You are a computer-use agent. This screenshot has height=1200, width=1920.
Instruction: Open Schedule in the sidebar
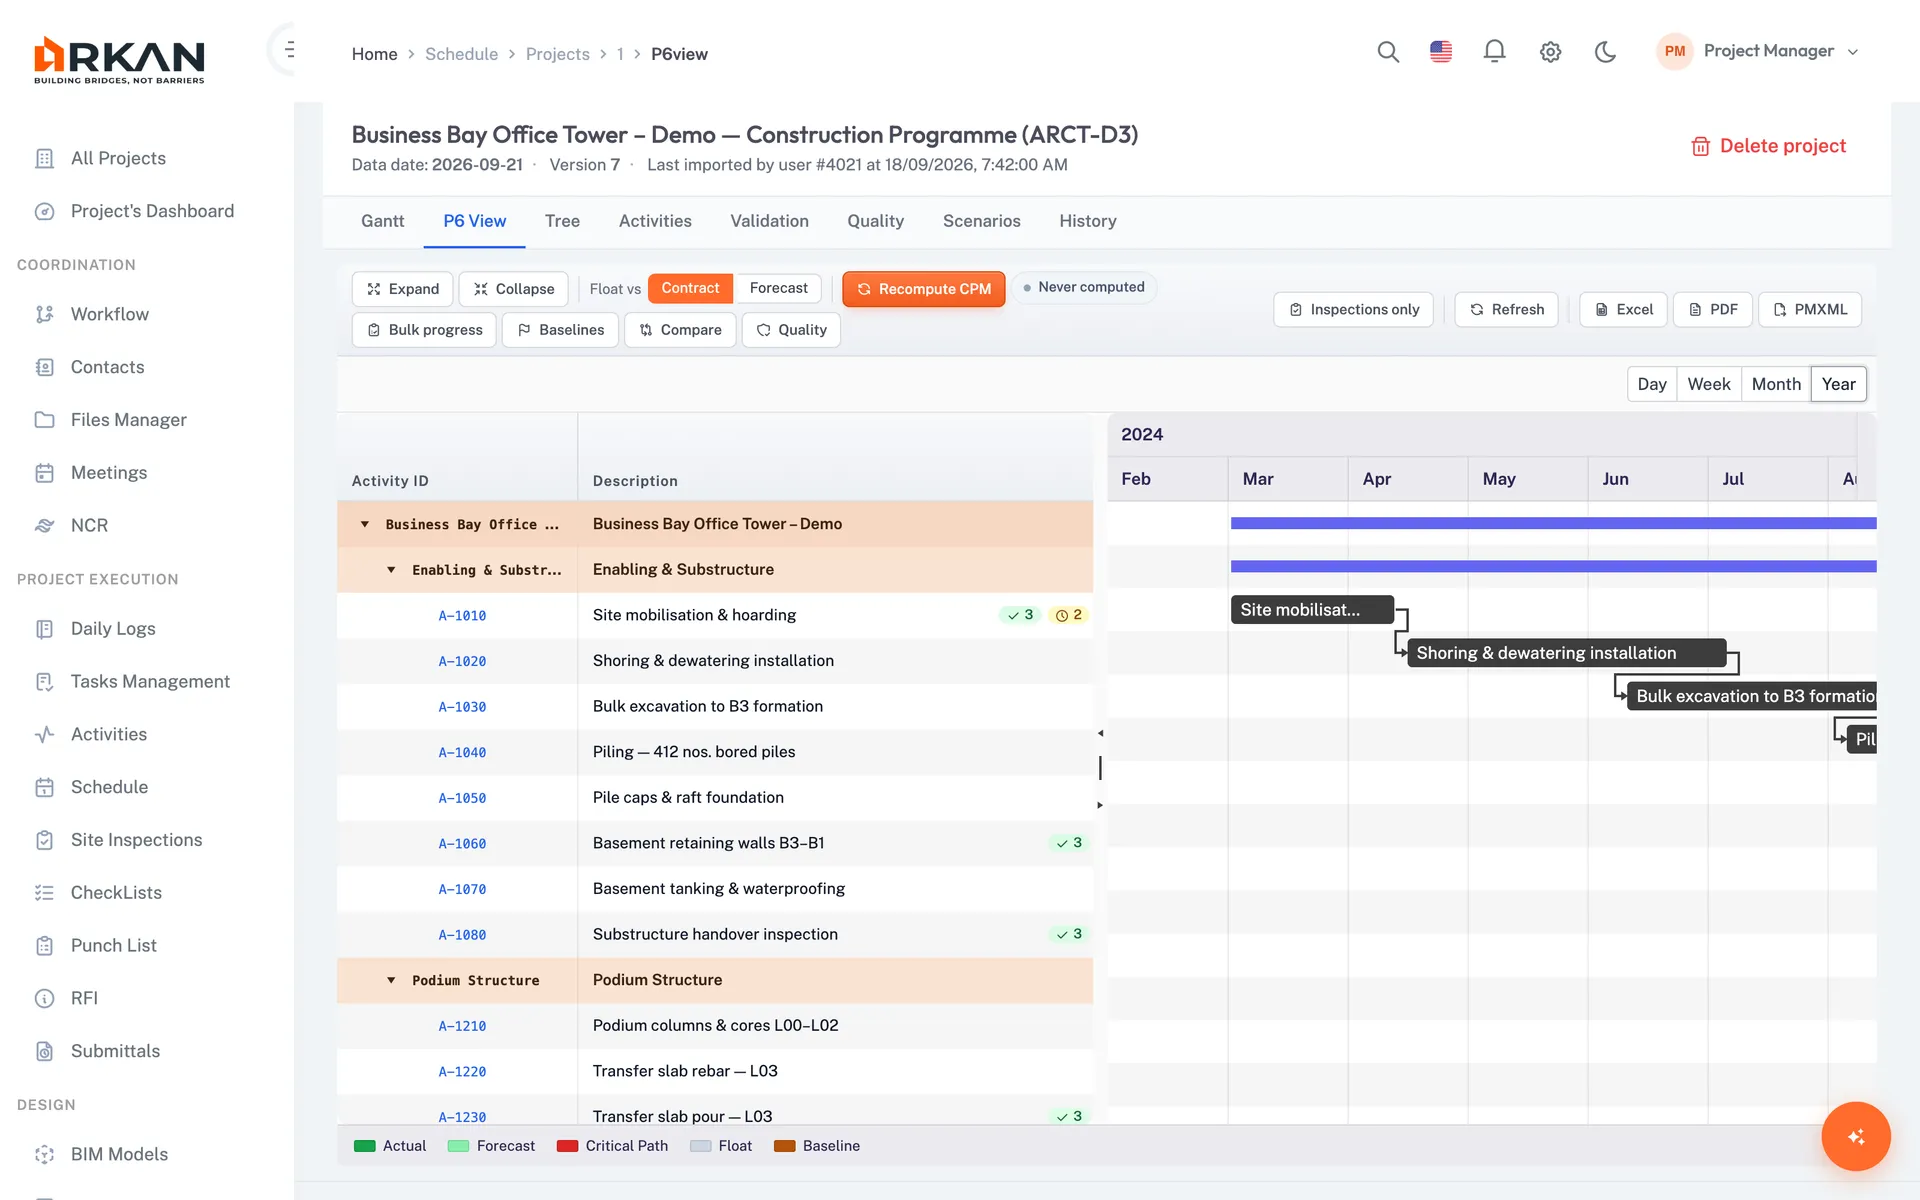pos(109,787)
